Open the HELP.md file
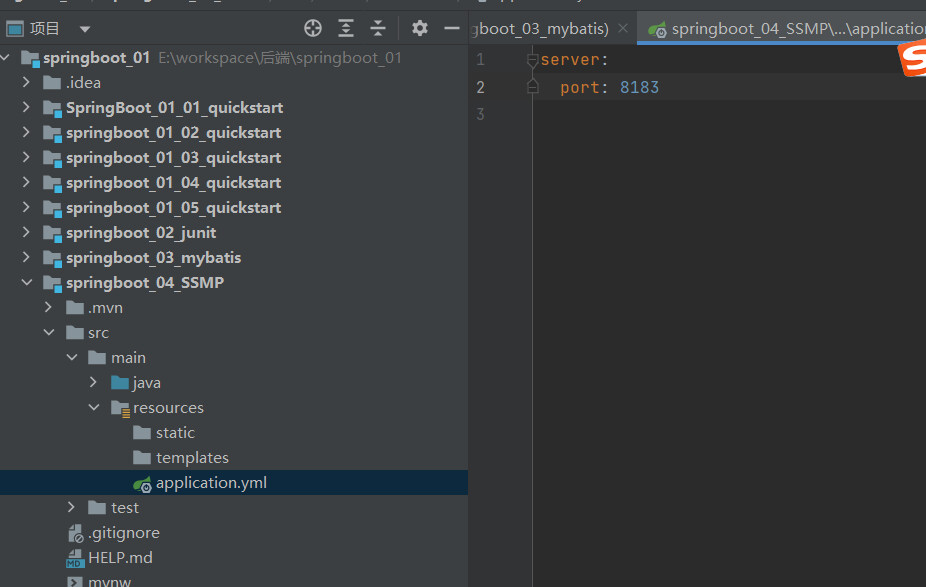Viewport: 926px width, 587px height. coord(120,557)
